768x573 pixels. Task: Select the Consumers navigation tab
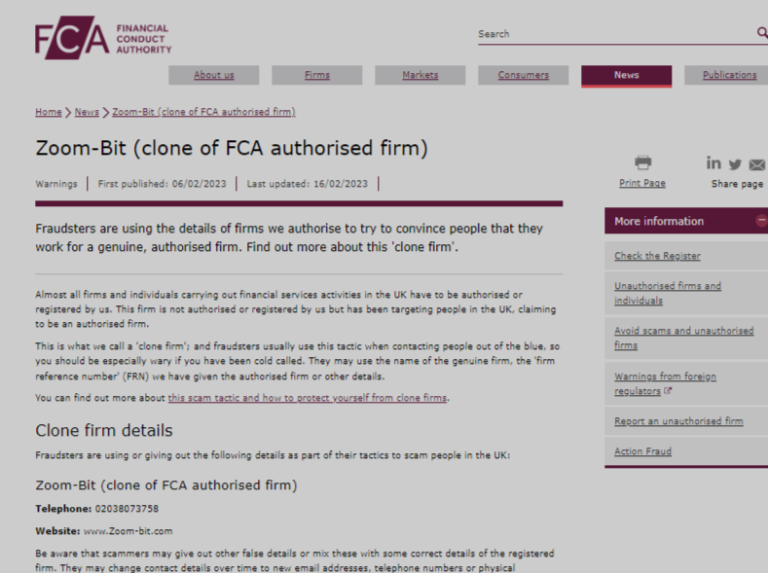pyautogui.click(x=523, y=75)
